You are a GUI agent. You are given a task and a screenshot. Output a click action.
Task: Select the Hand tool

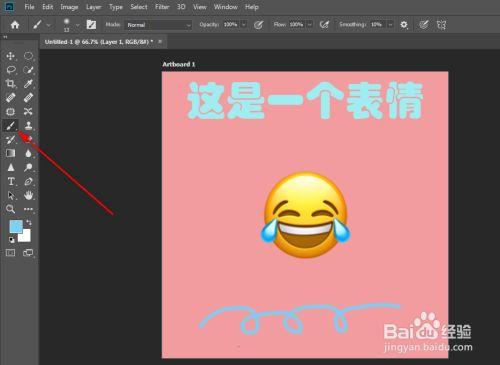point(28,195)
